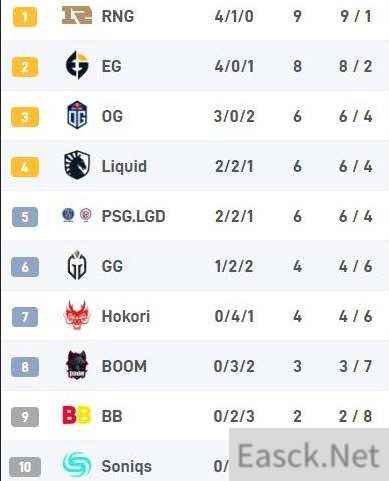Image resolution: width=389 pixels, height=481 pixels.
Task: Click OG's 6 / 4 game score
Action: [355, 116]
